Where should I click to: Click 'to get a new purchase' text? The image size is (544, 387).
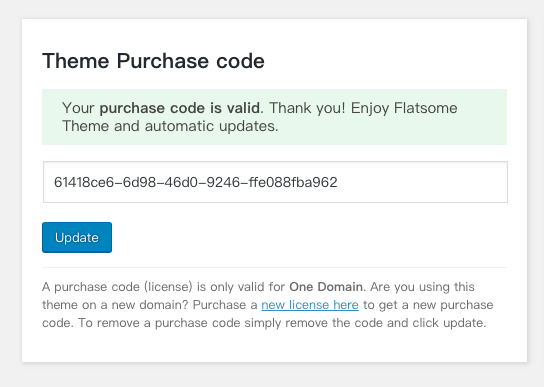[428, 305]
